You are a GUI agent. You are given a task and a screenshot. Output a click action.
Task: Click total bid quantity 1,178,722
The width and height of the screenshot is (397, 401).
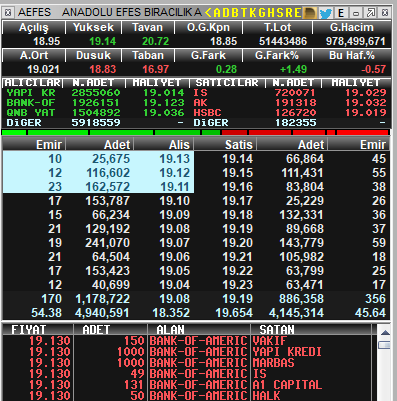(x=103, y=299)
